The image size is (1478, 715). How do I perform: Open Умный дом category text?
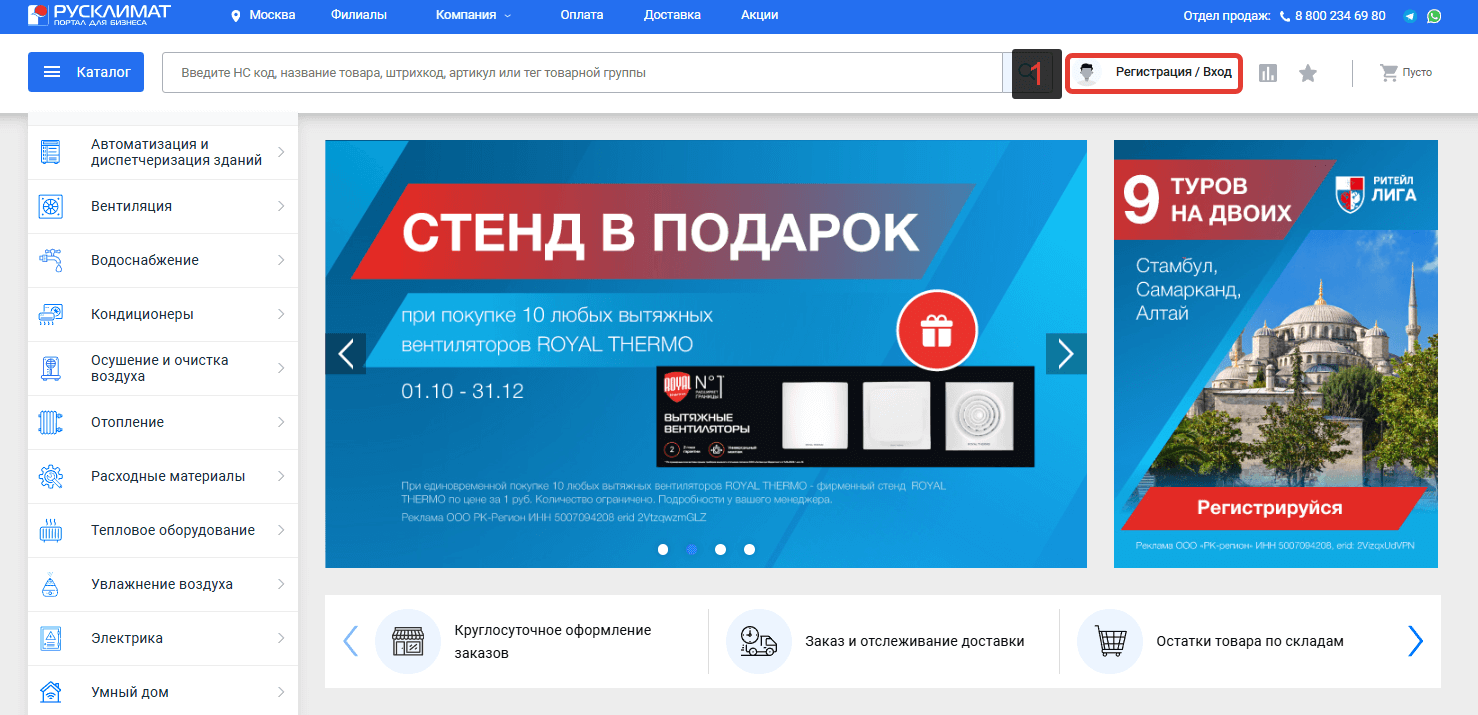click(x=130, y=692)
